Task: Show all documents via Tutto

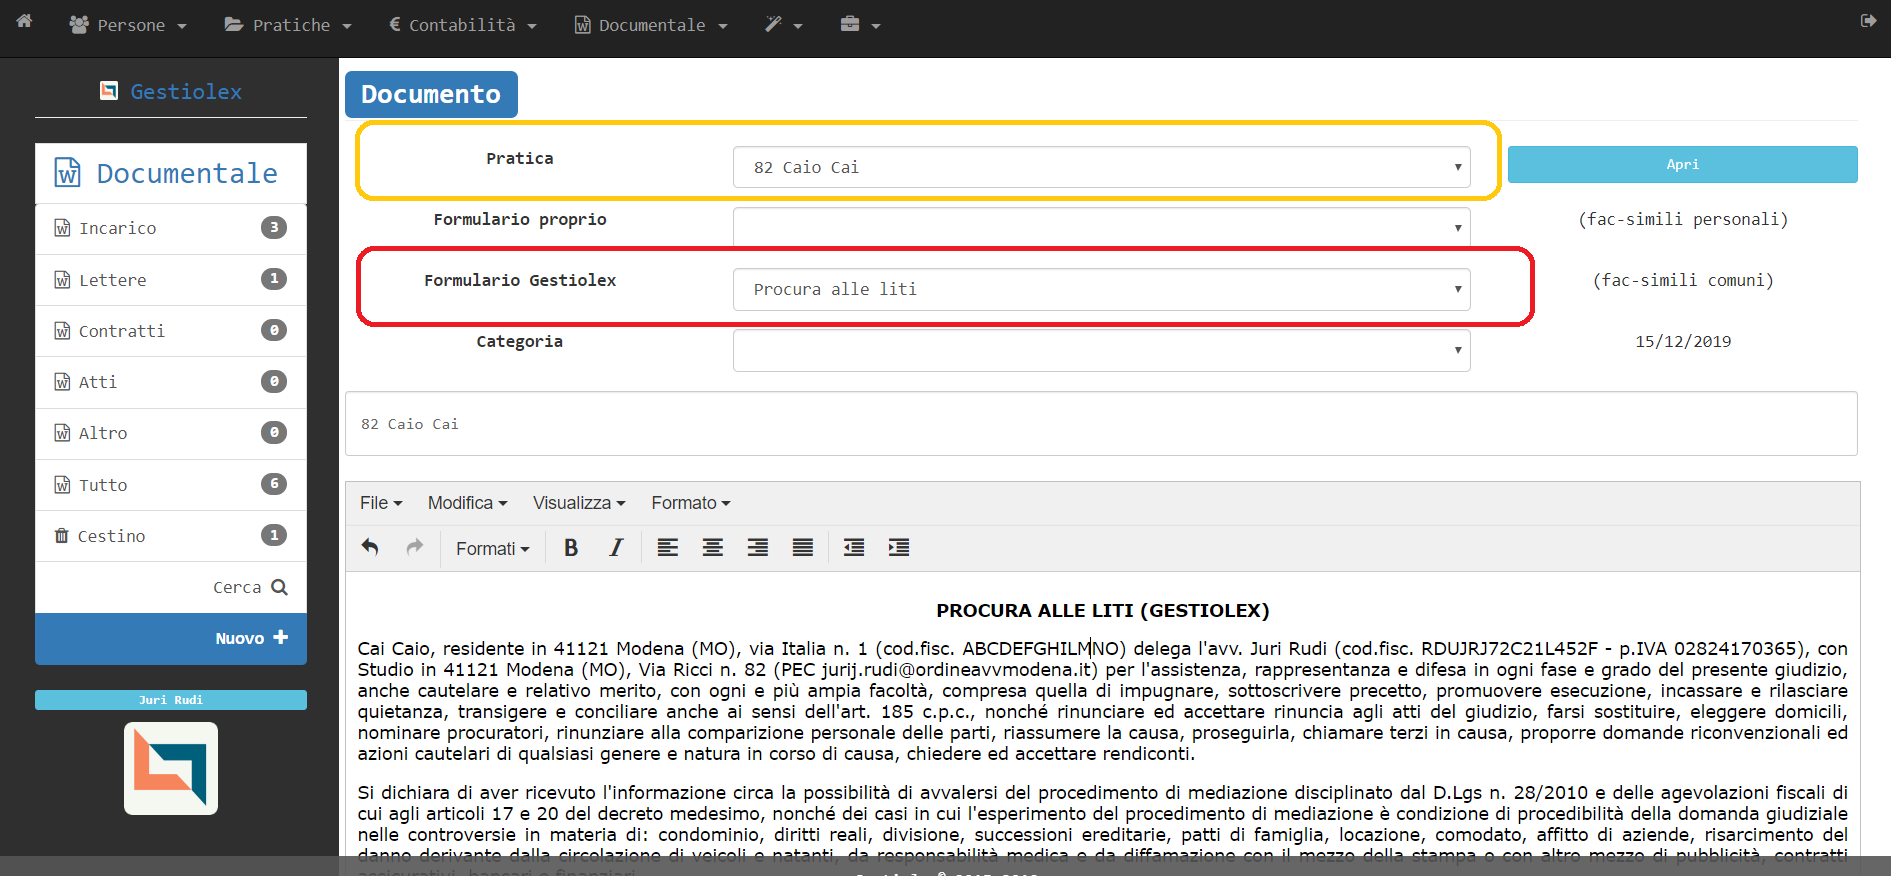Action: tap(171, 485)
